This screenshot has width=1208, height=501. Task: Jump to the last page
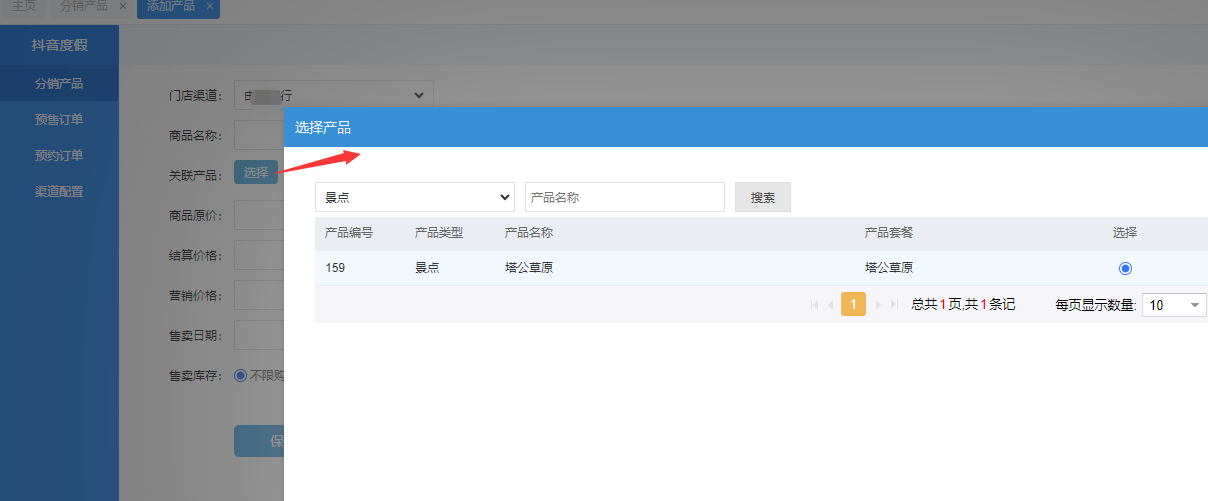coord(894,305)
